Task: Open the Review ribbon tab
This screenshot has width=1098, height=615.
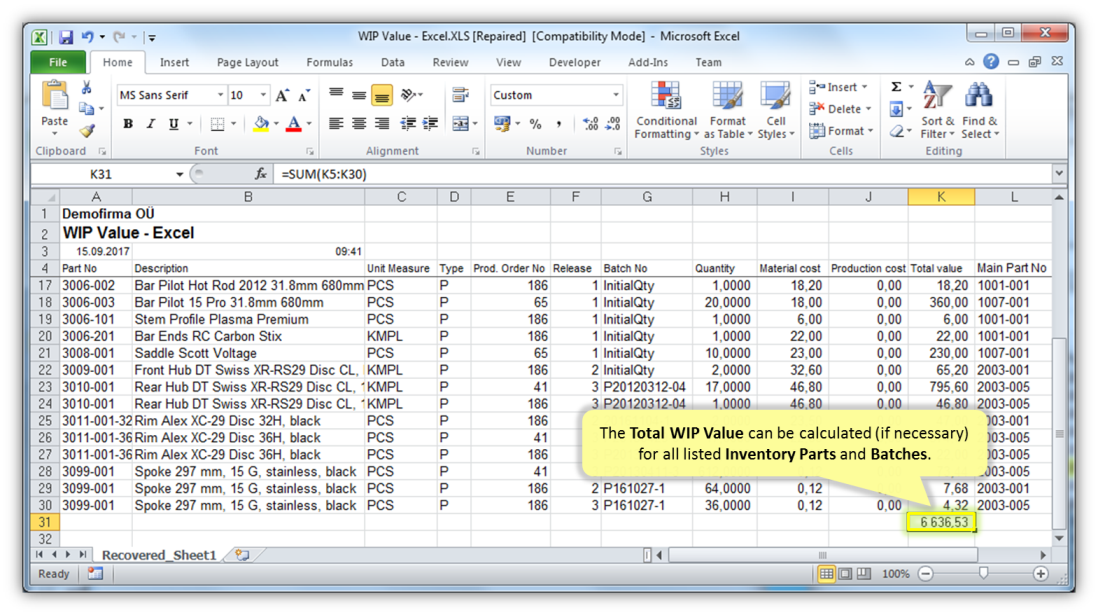Action: [x=450, y=62]
